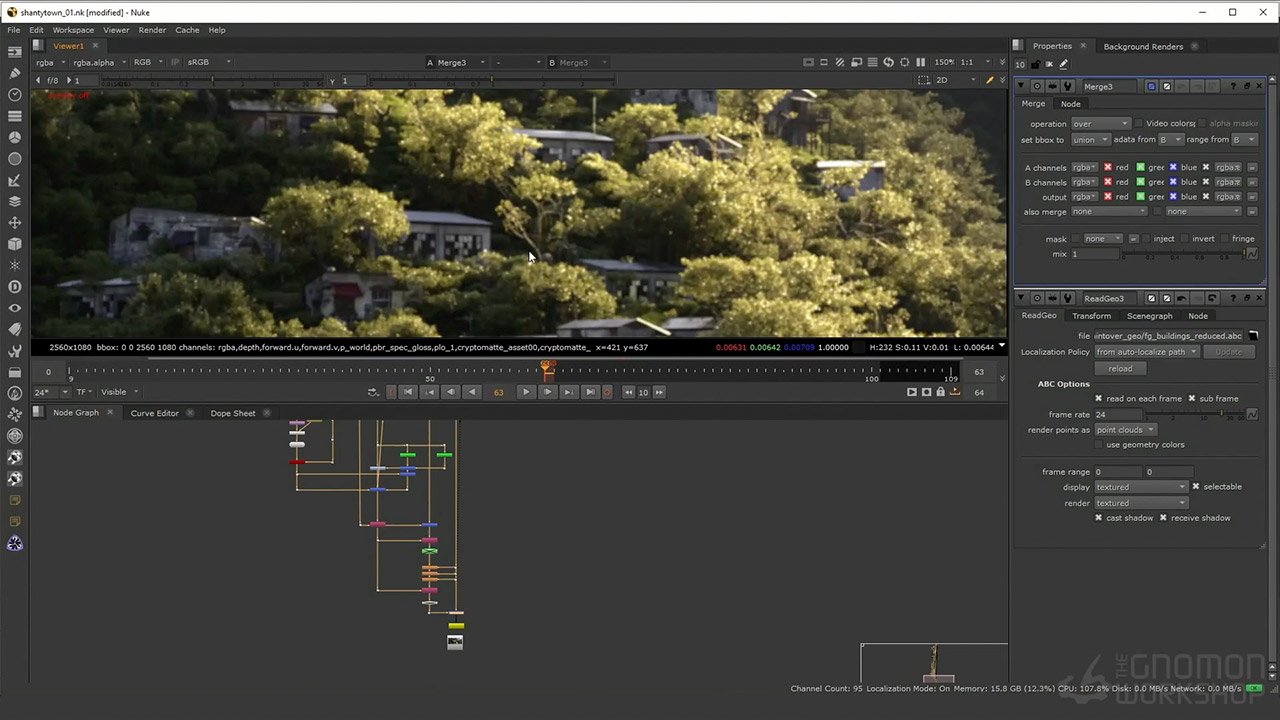
Task: Disable cast shadow in the ReadGeo3 panel
Action: coord(1099,518)
